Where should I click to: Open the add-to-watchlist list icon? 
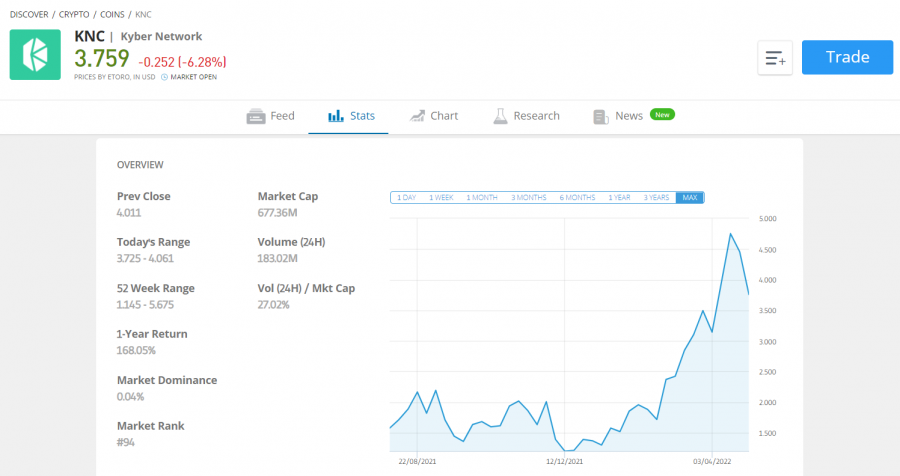[775, 57]
